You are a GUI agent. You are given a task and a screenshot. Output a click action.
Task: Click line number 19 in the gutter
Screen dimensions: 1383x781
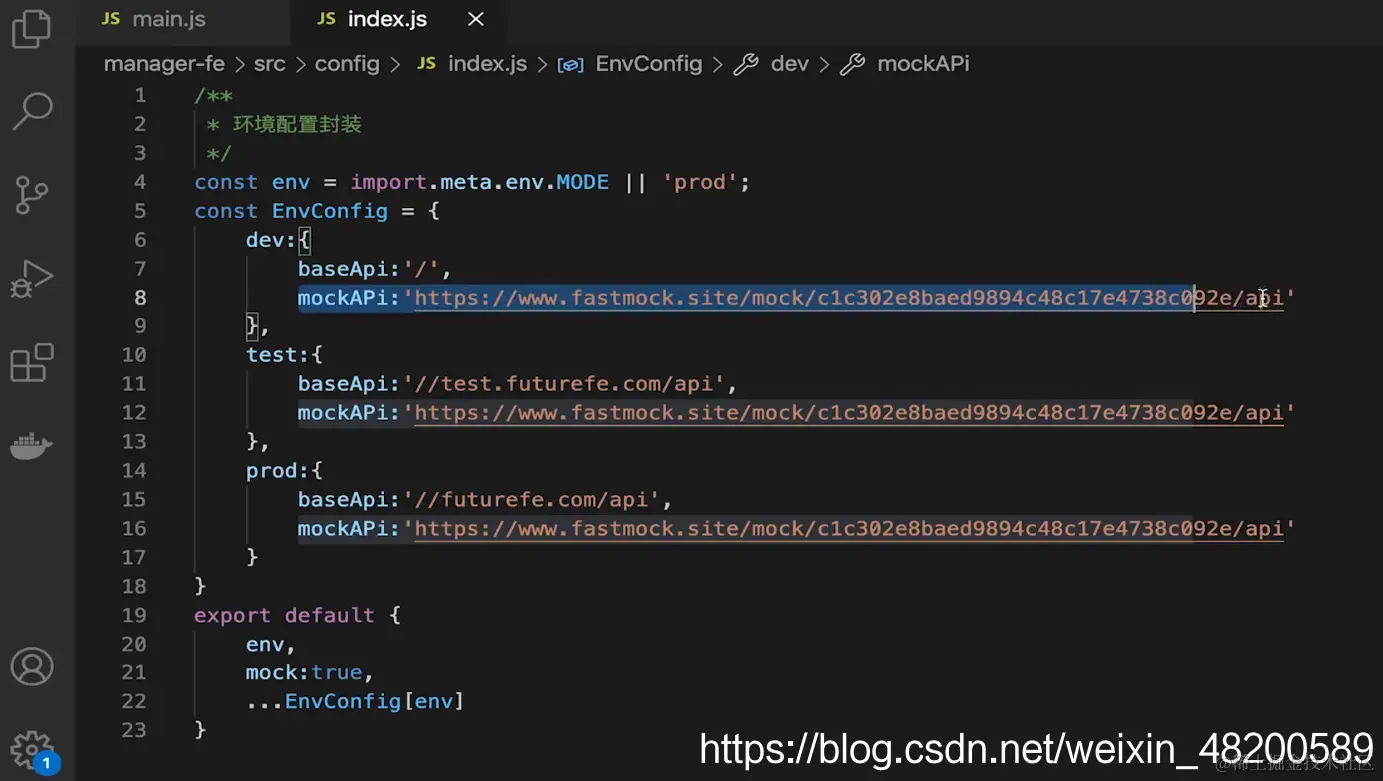tap(134, 615)
